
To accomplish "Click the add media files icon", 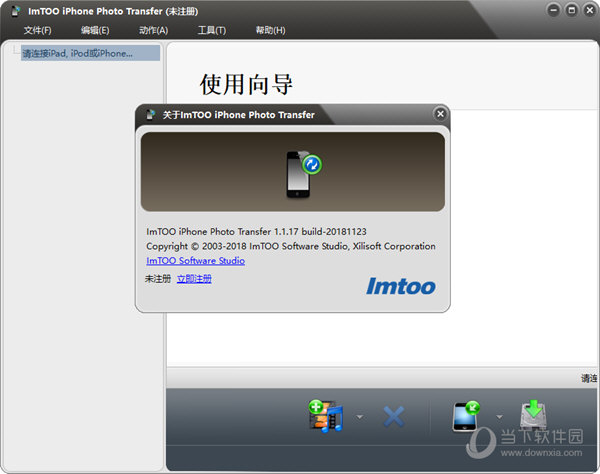I will [326, 416].
